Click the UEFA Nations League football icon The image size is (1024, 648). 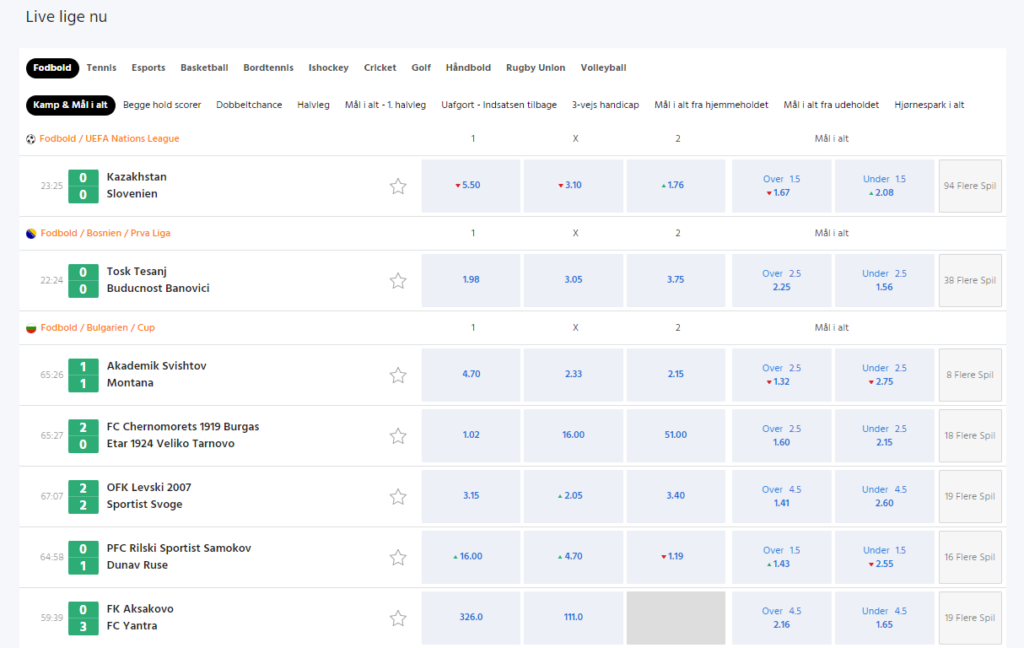pyautogui.click(x=31, y=139)
